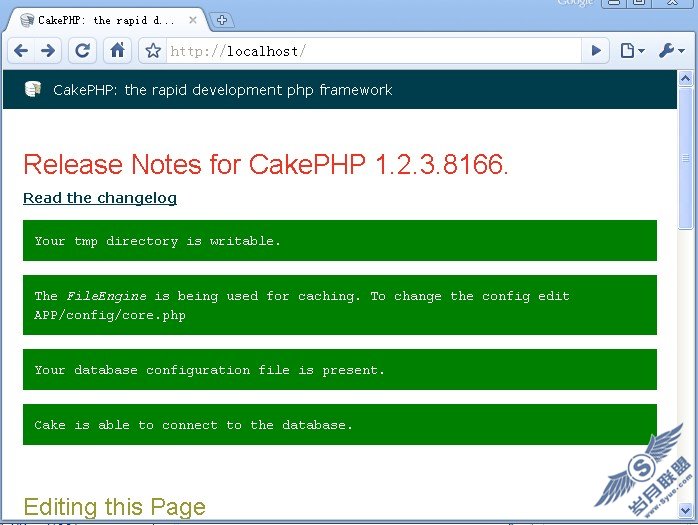Click the 'APP/config/core.php' path text
The height and width of the screenshot is (525, 698).
(x=110, y=315)
